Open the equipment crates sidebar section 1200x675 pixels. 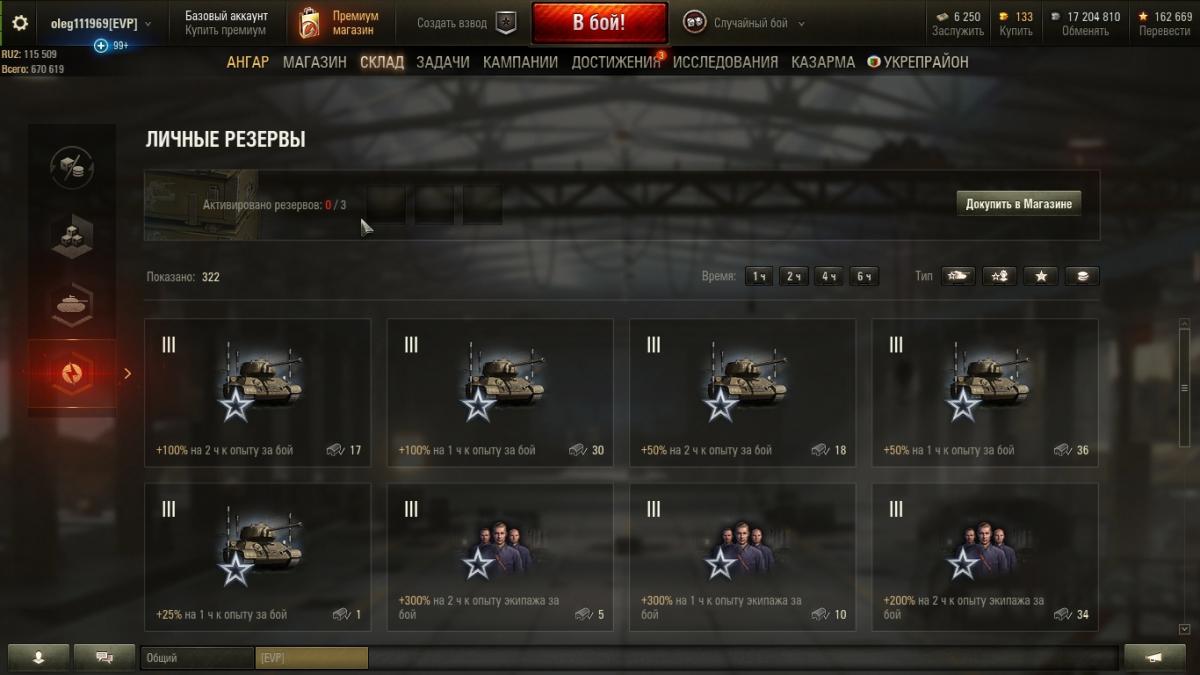pos(72,236)
